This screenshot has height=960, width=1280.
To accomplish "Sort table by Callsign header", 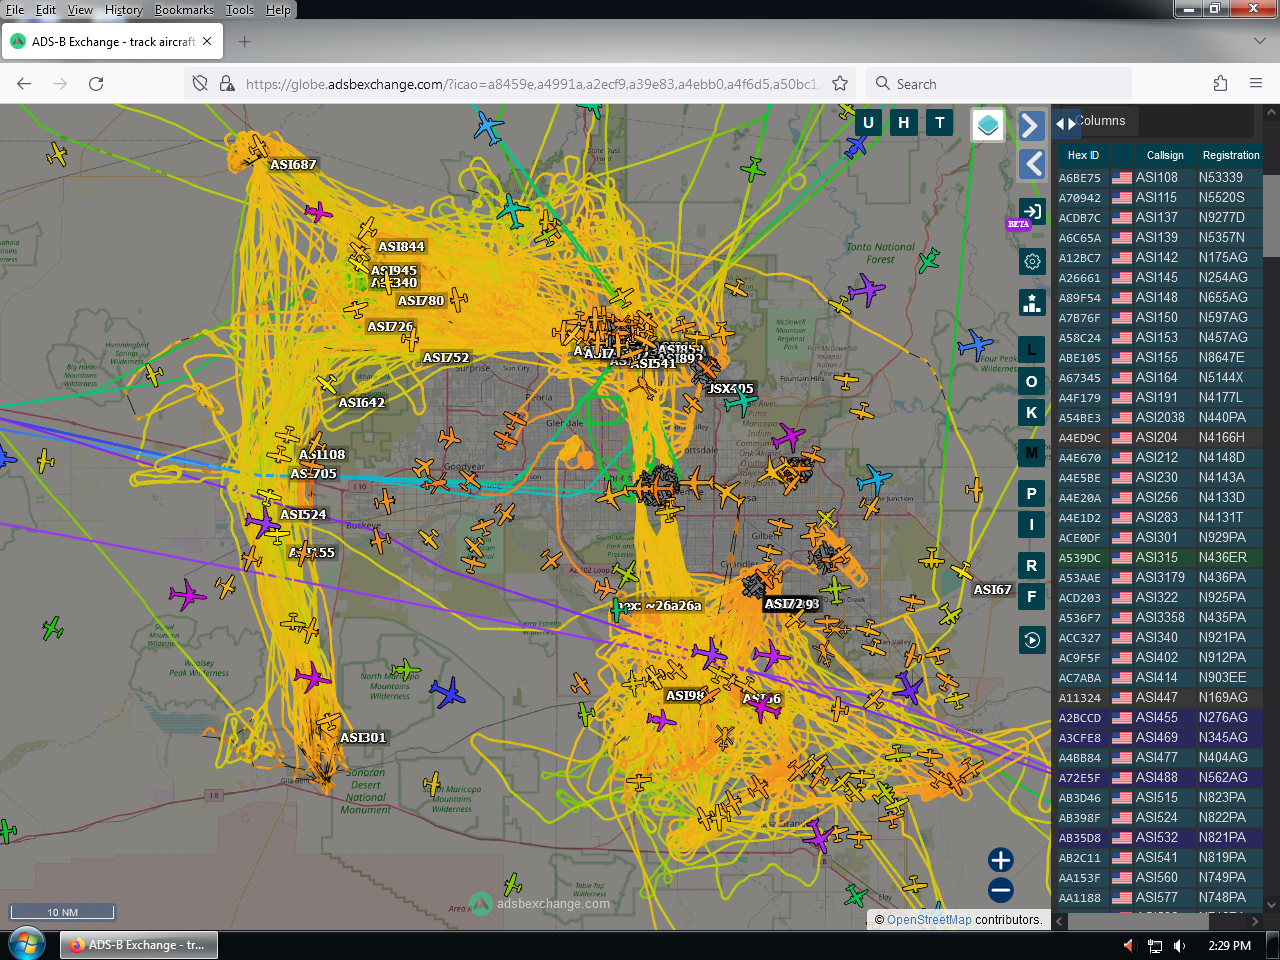I will click(1165, 155).
